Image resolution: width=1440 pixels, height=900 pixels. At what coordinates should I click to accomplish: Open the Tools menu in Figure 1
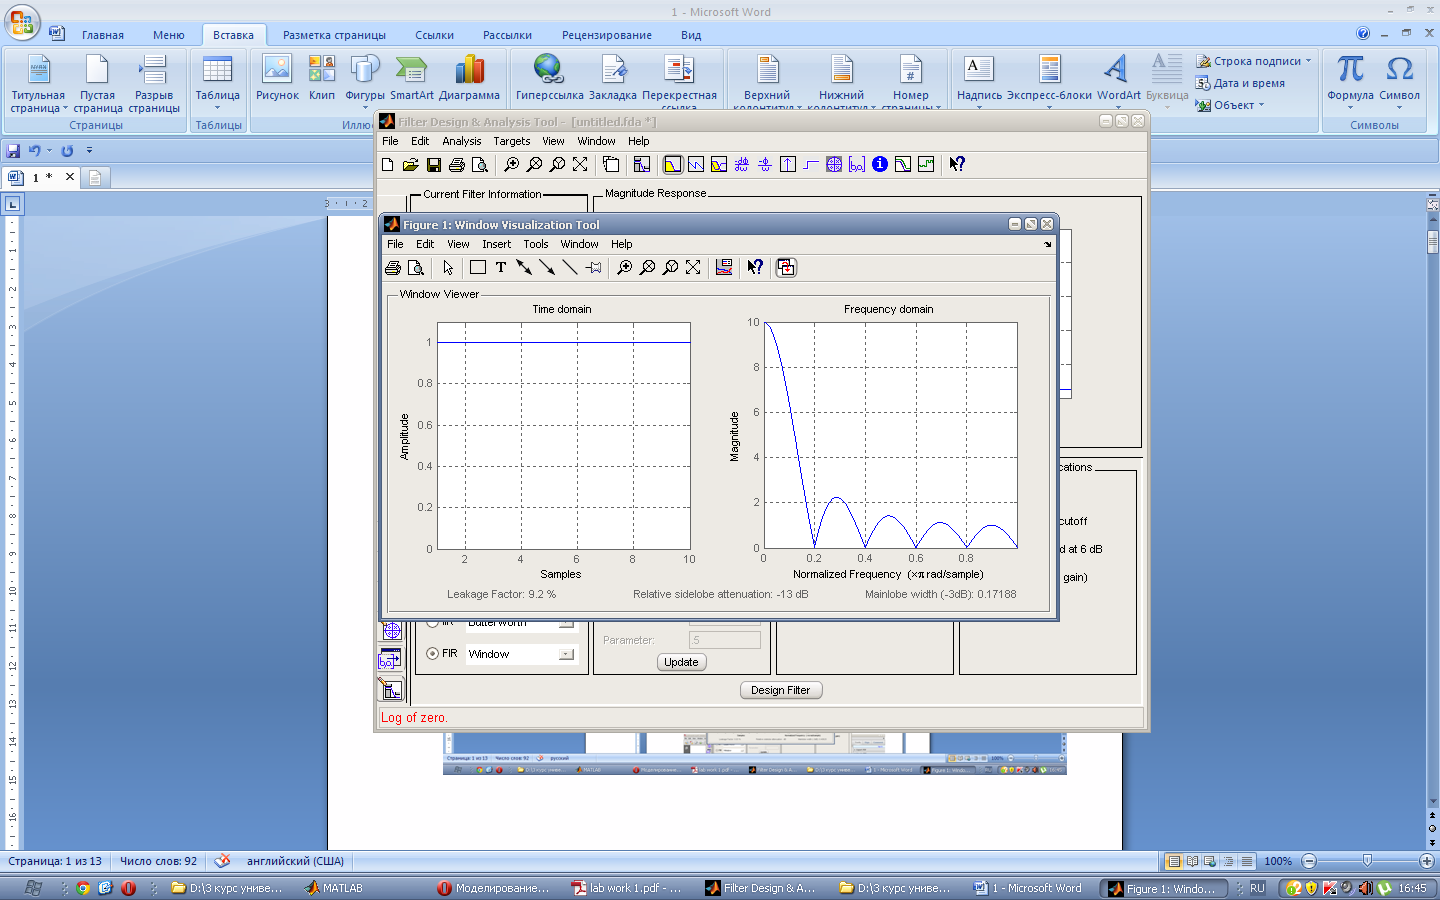pyautogui.click(x=535, y=244)
